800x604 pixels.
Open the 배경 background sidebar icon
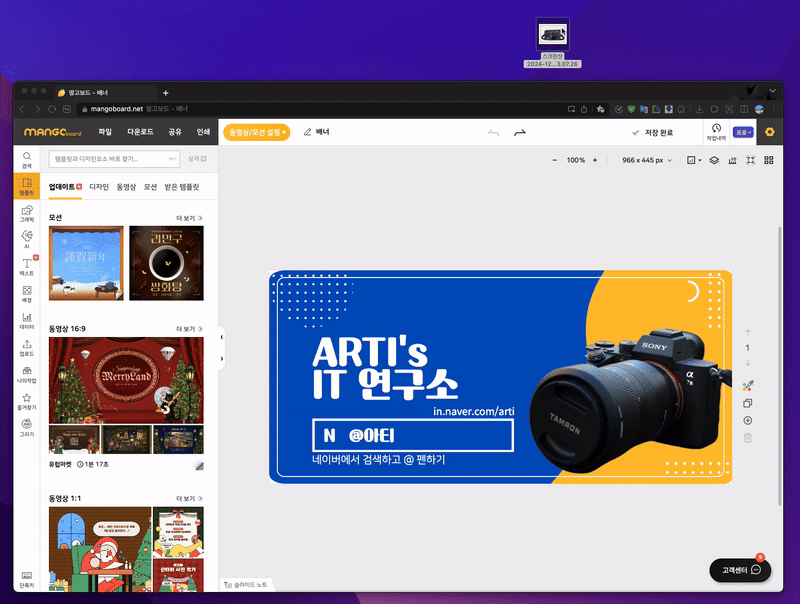27,294
